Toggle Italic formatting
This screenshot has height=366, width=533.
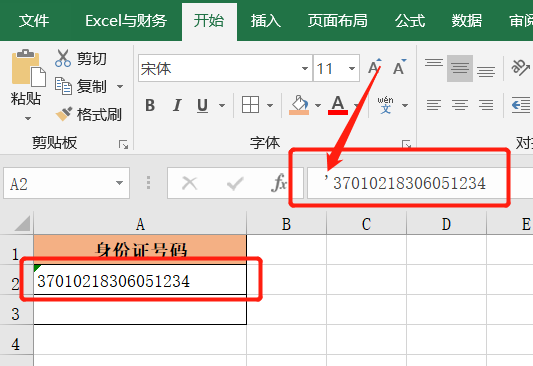(x=177, y=105)
